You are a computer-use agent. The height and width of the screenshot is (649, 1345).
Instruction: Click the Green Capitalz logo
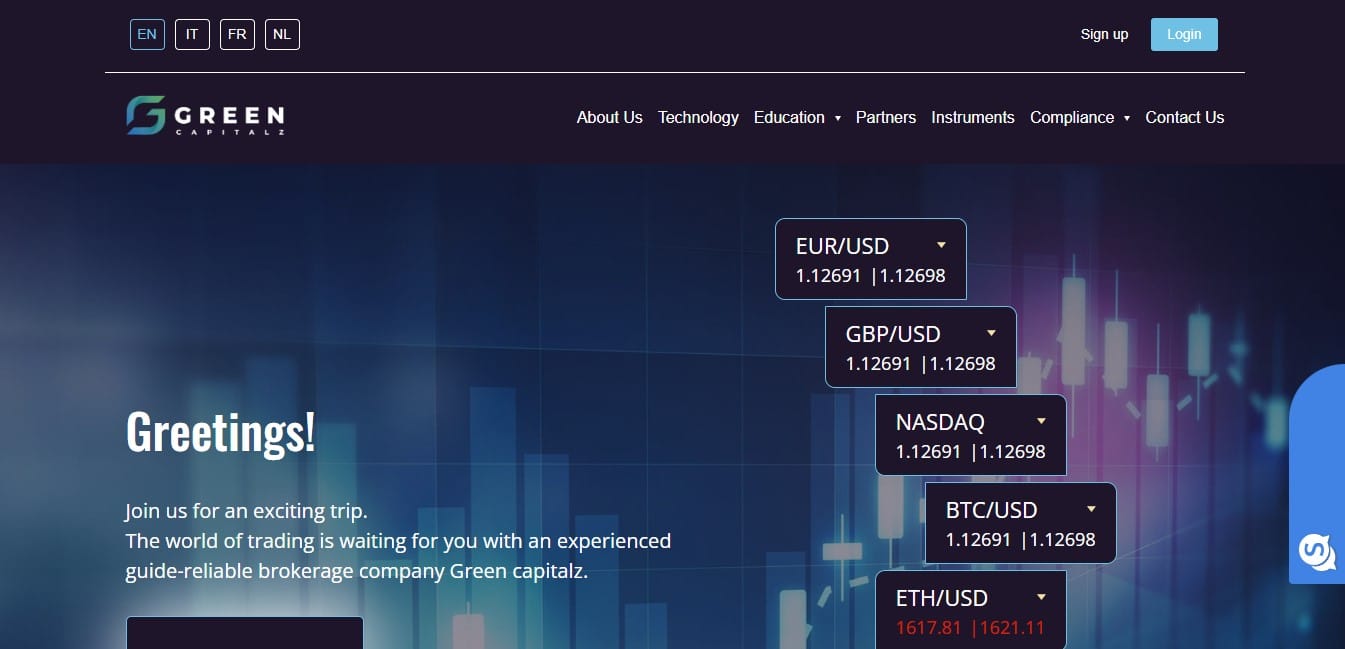[205, 116]
